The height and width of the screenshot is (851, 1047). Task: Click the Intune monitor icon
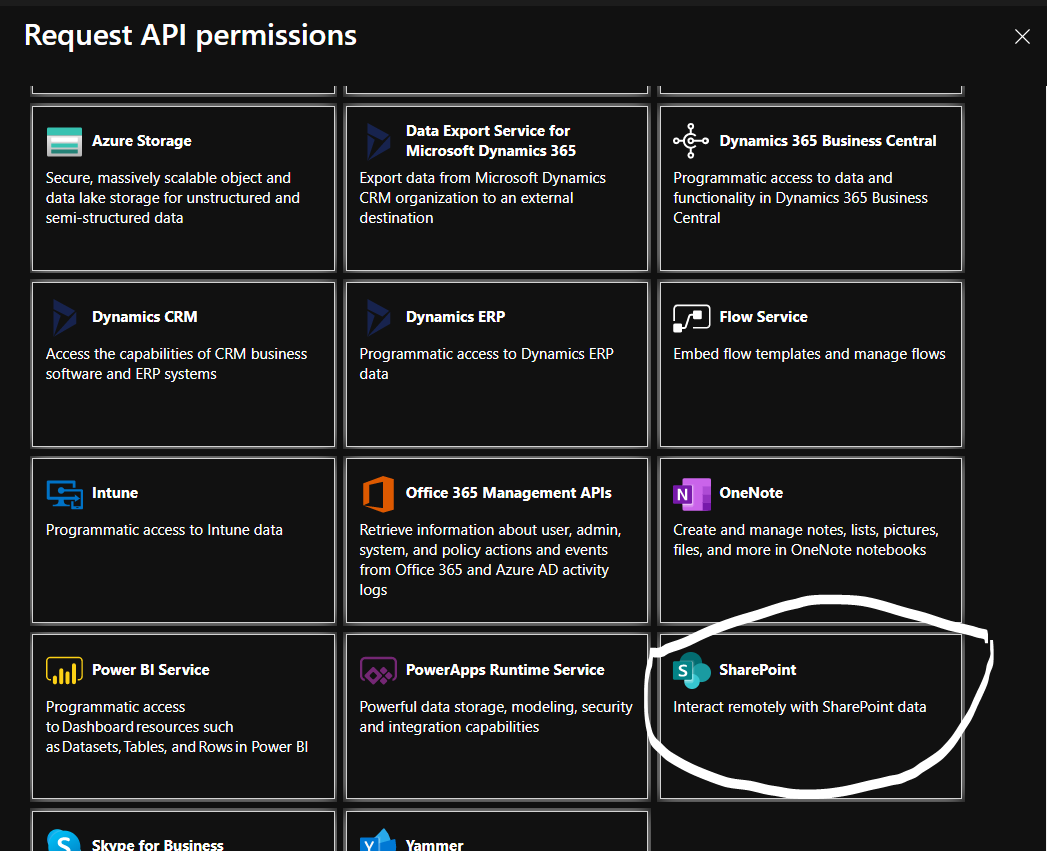click(x=65, y=494)
